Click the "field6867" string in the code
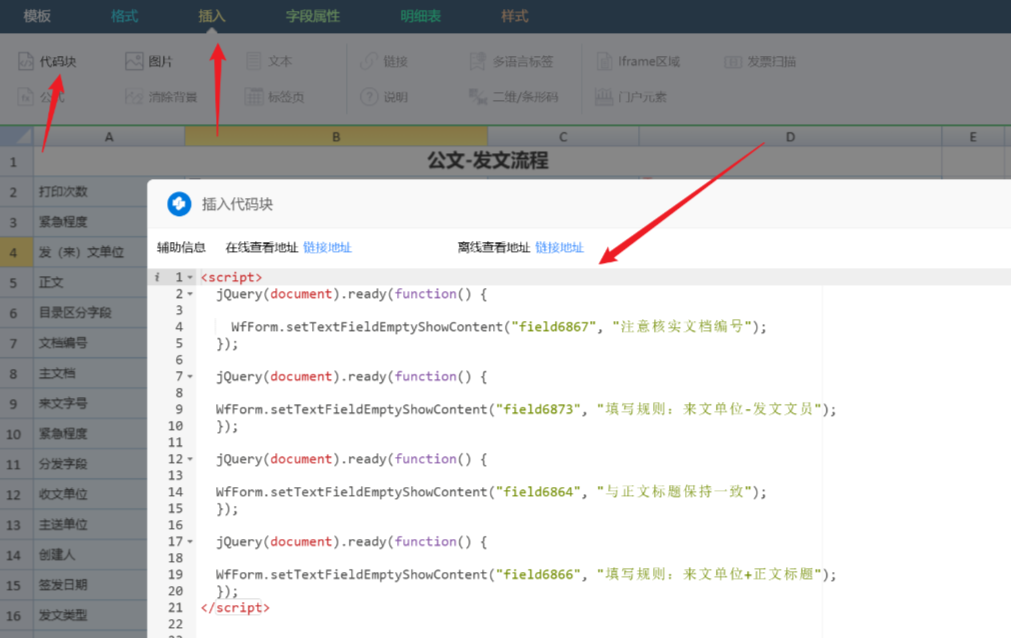Viewport: 1011px width, 638px height. pos(553,327)
